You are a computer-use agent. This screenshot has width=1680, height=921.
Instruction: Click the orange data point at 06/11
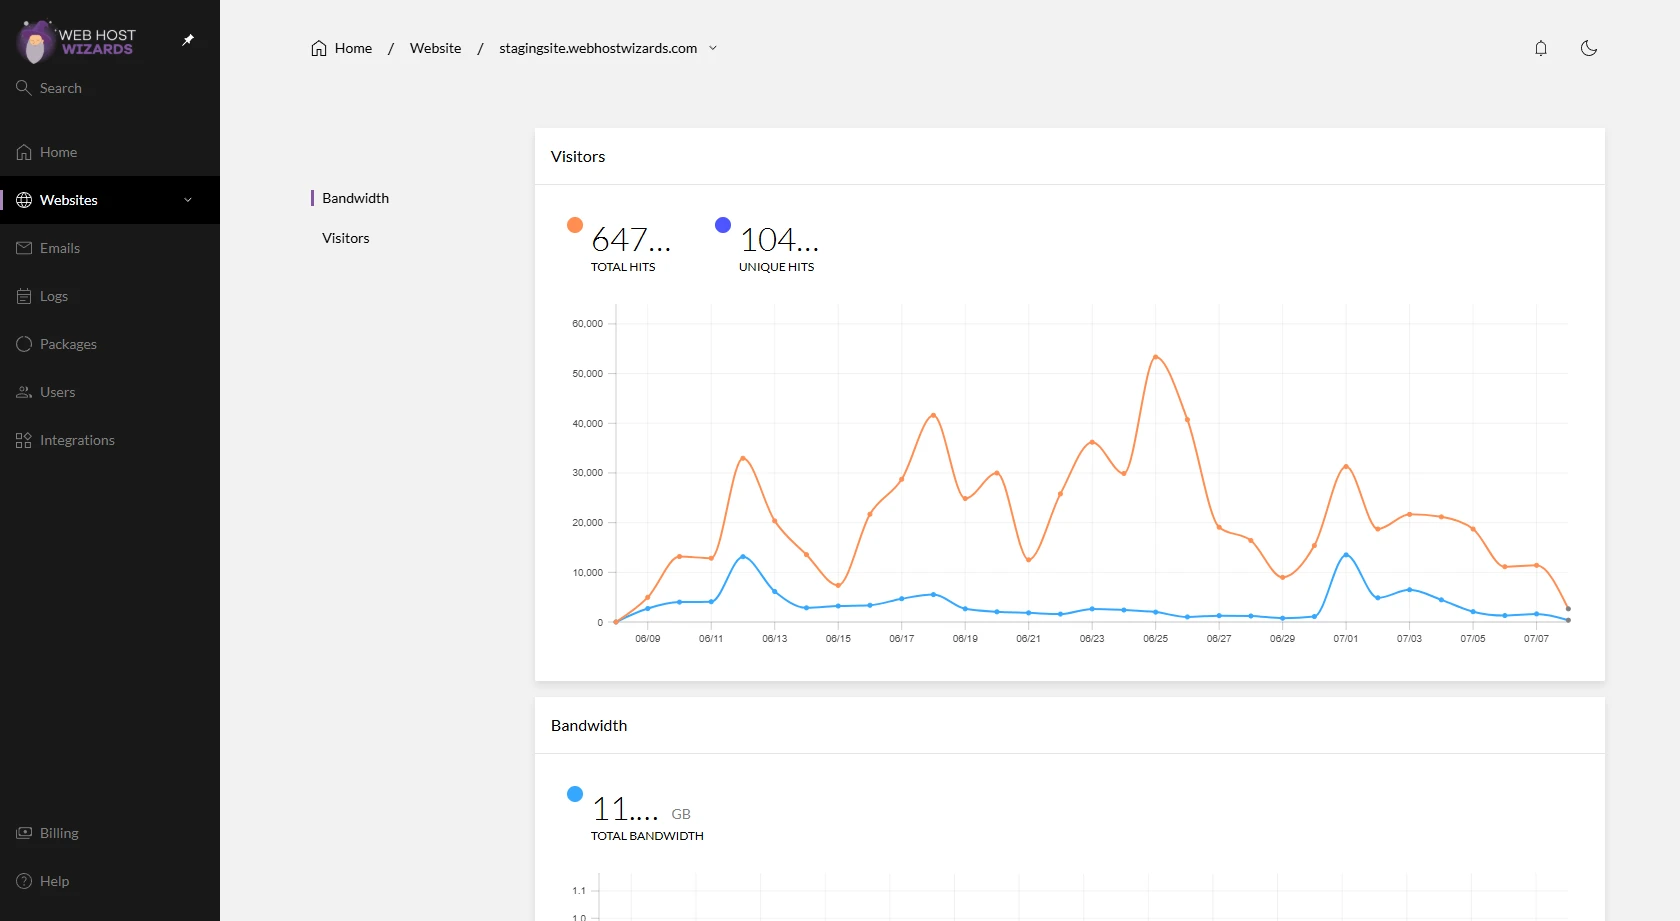711,558
